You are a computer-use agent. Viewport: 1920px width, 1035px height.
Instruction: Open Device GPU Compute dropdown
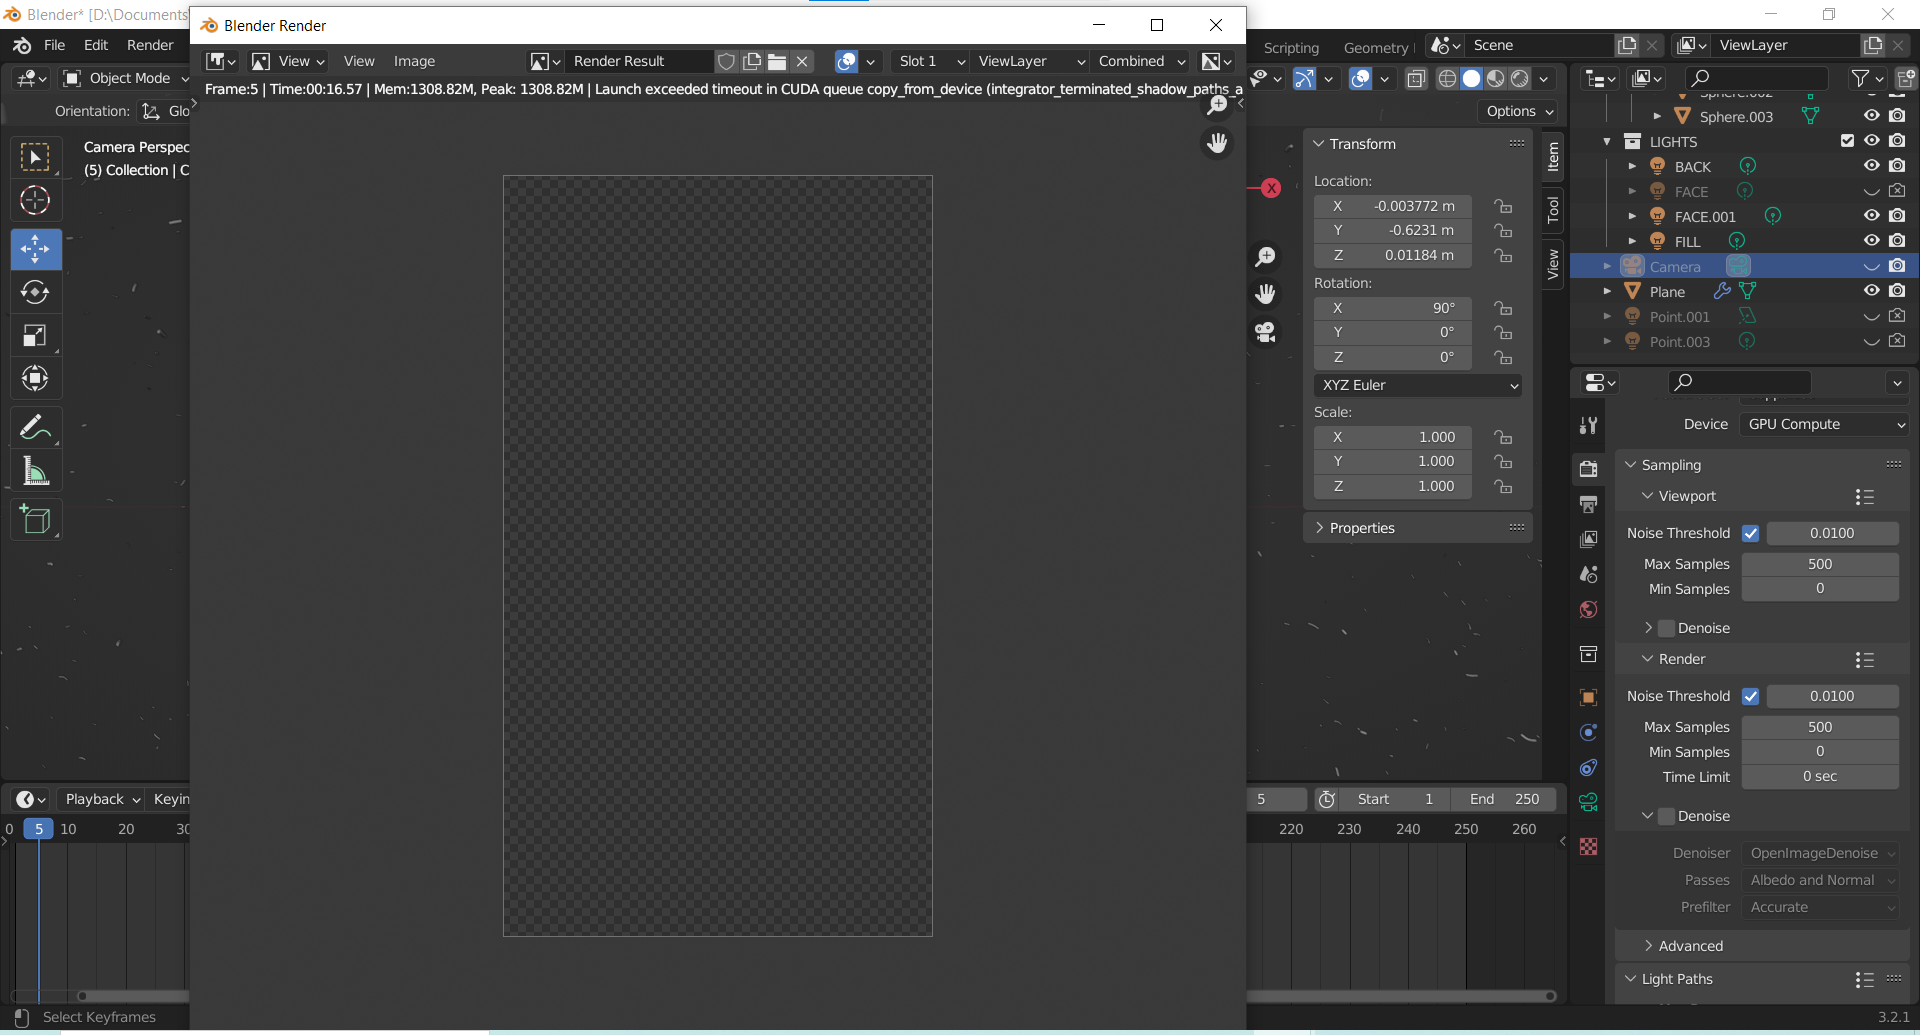click(1825, 424)
